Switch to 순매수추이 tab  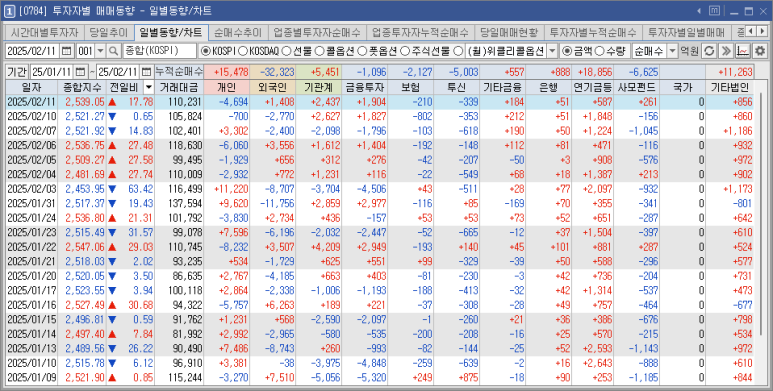pos(238,33)
